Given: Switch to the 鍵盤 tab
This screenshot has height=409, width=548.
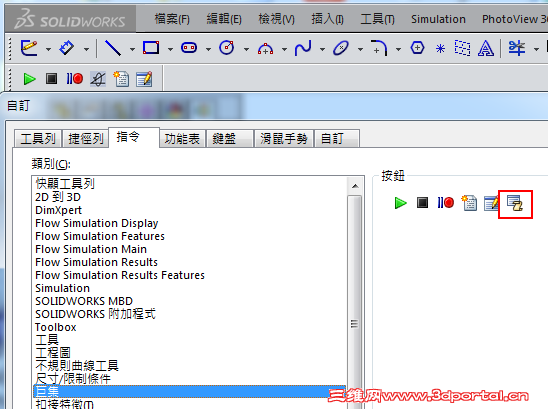Looking at the screenshot, I should (230, 139).
